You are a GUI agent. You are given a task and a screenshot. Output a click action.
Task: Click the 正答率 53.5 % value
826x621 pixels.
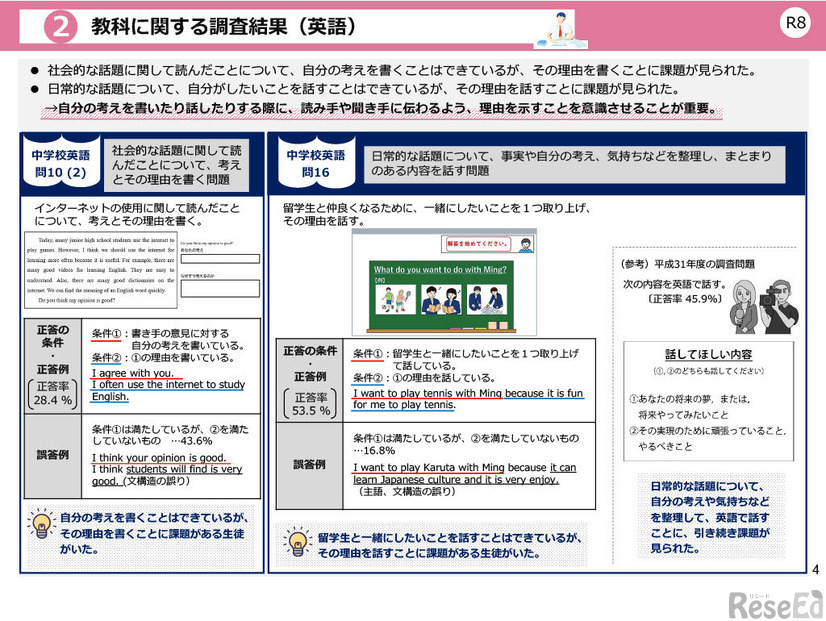click(x=311, y=405)
